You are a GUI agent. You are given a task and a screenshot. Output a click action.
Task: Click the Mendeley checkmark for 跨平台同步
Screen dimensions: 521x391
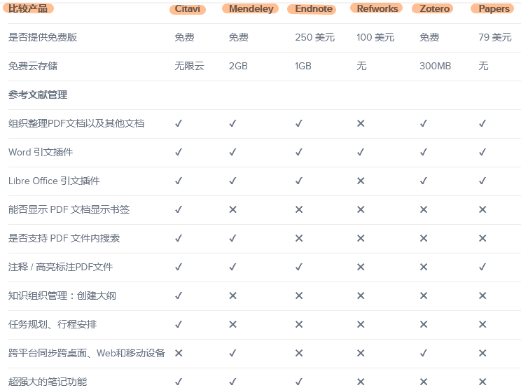point(233,353)
